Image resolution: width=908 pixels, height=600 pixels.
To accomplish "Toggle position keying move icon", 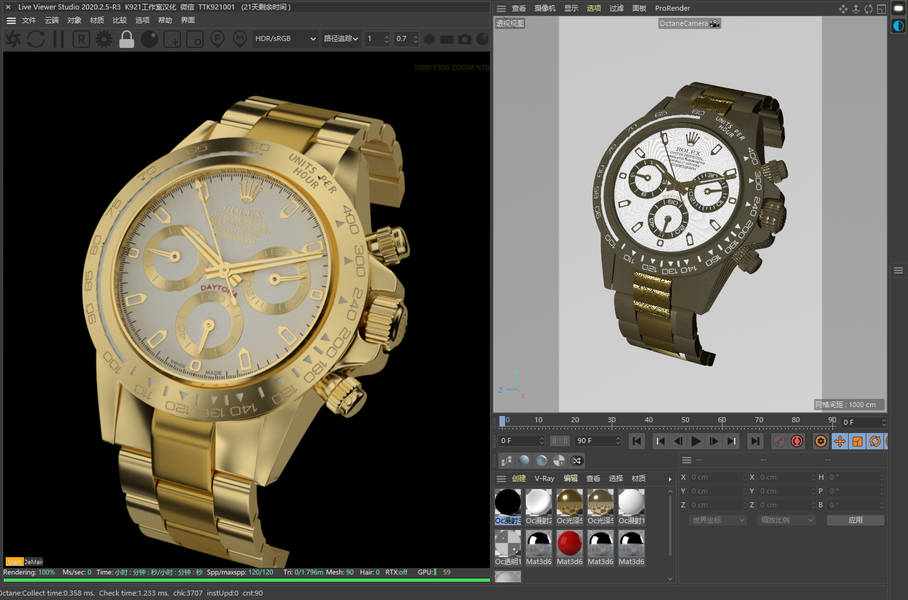I will tap(840, 441).
